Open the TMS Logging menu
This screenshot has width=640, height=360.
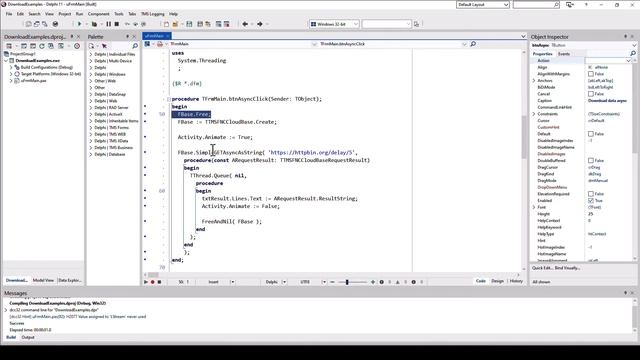153,14
